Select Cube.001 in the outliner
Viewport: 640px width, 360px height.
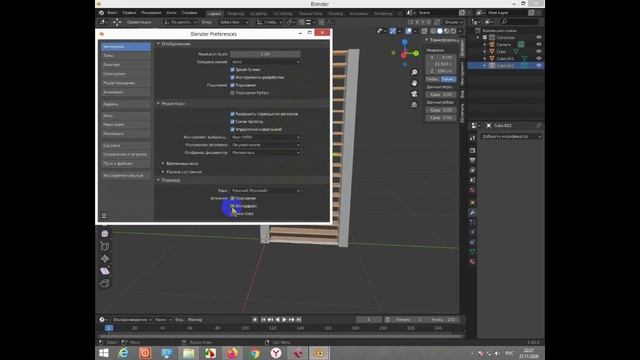(x=505, y=58)
